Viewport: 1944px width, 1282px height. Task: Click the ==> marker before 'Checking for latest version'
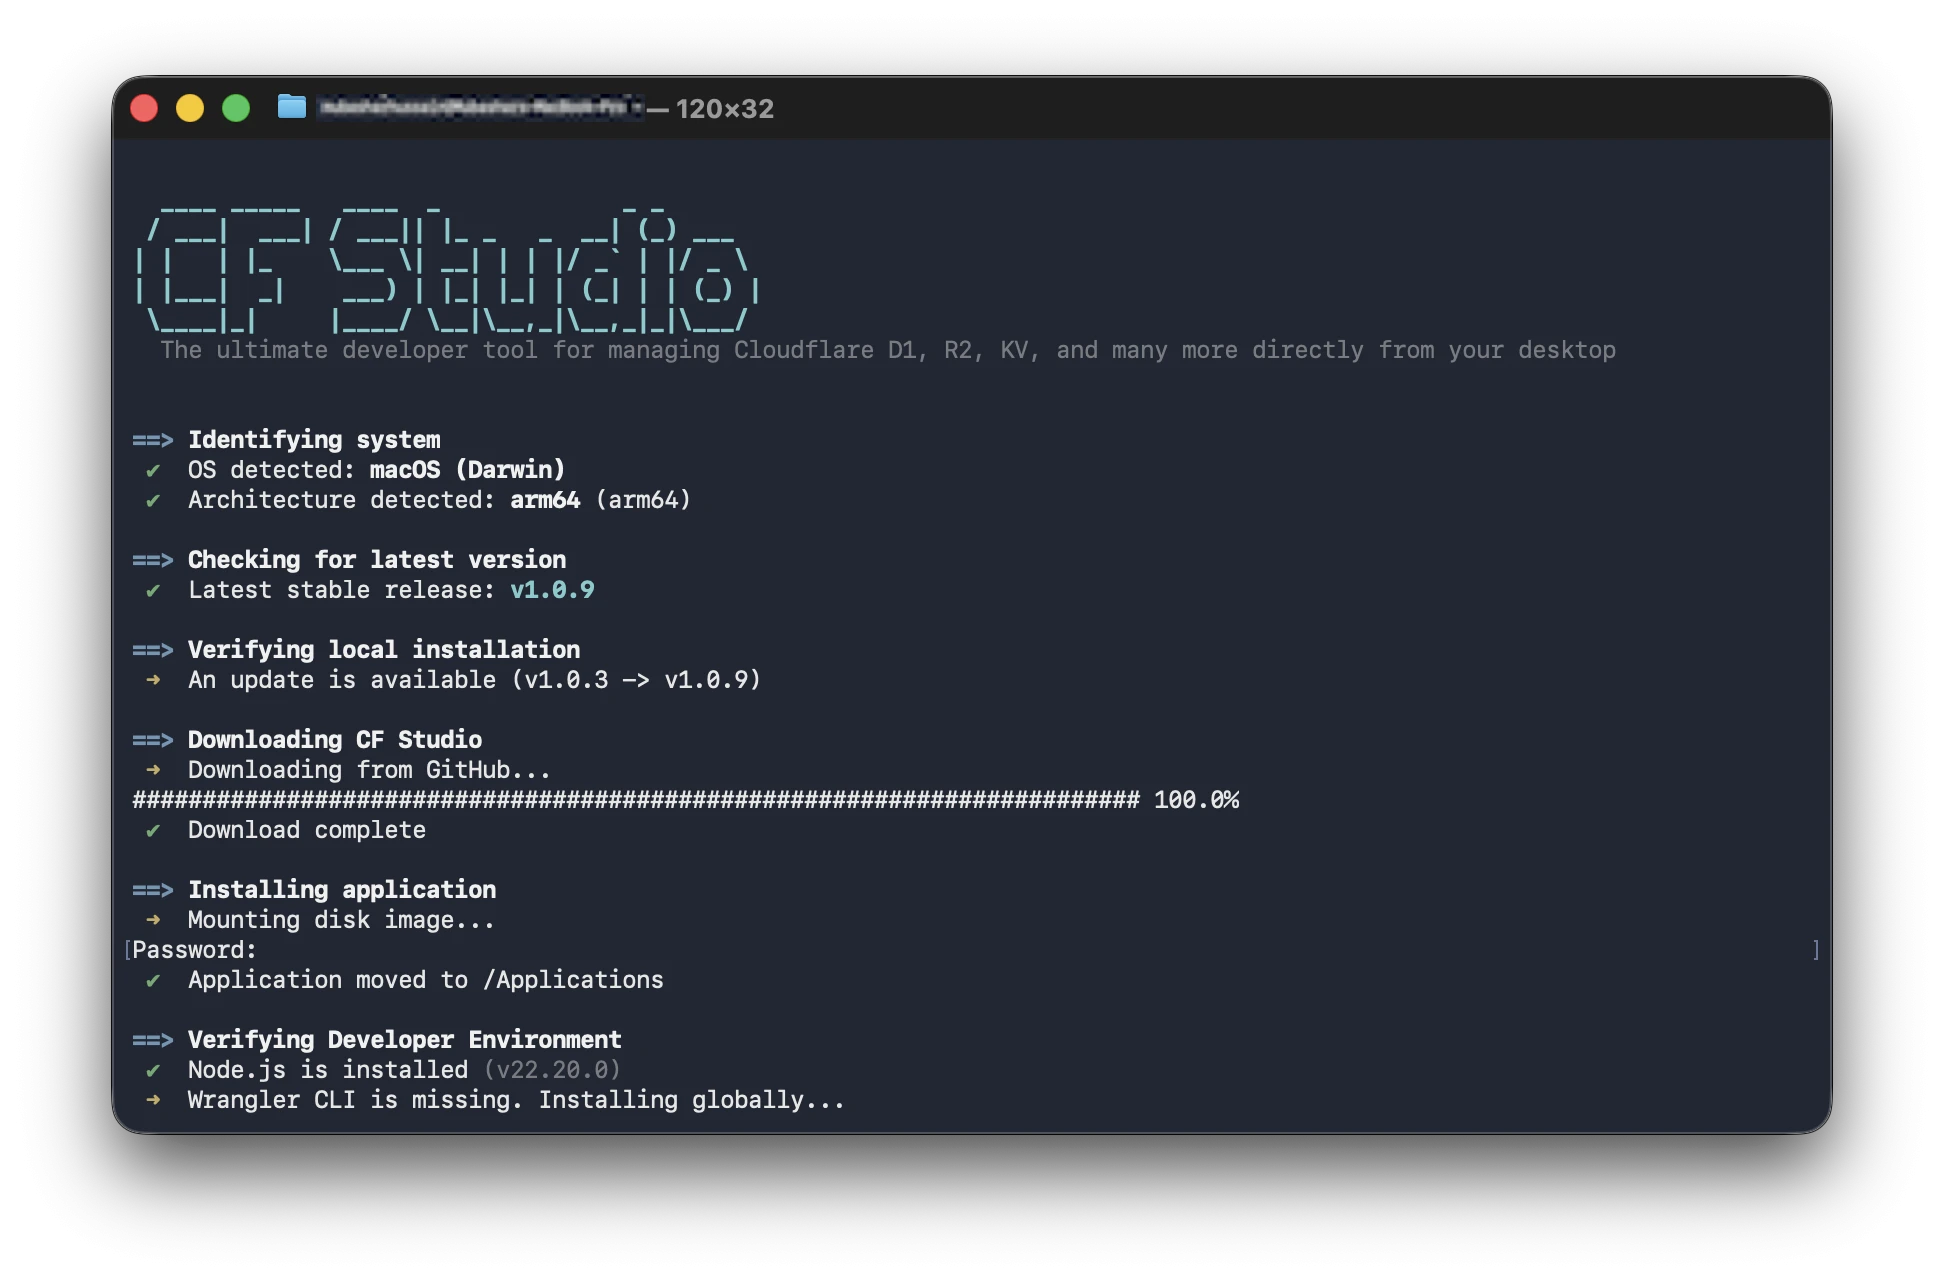153,560
